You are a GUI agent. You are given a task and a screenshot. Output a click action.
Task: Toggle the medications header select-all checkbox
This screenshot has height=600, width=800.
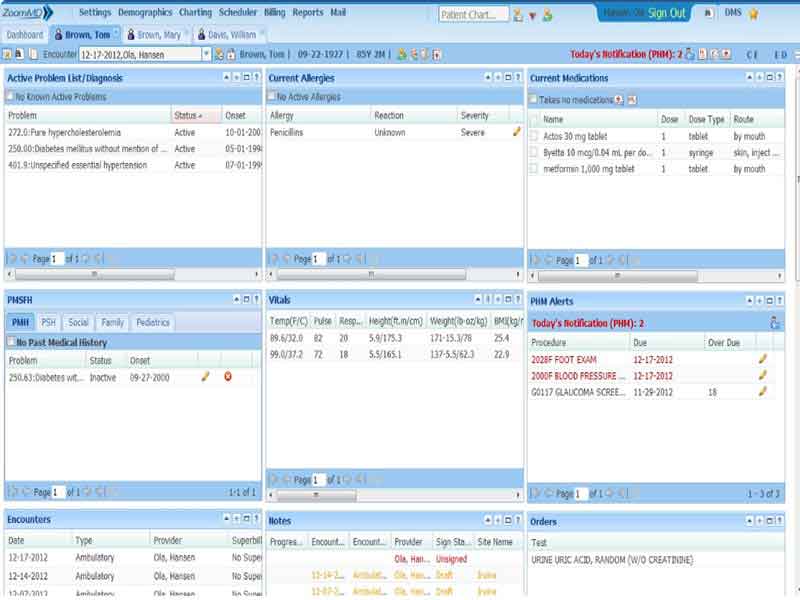(534, 119)
